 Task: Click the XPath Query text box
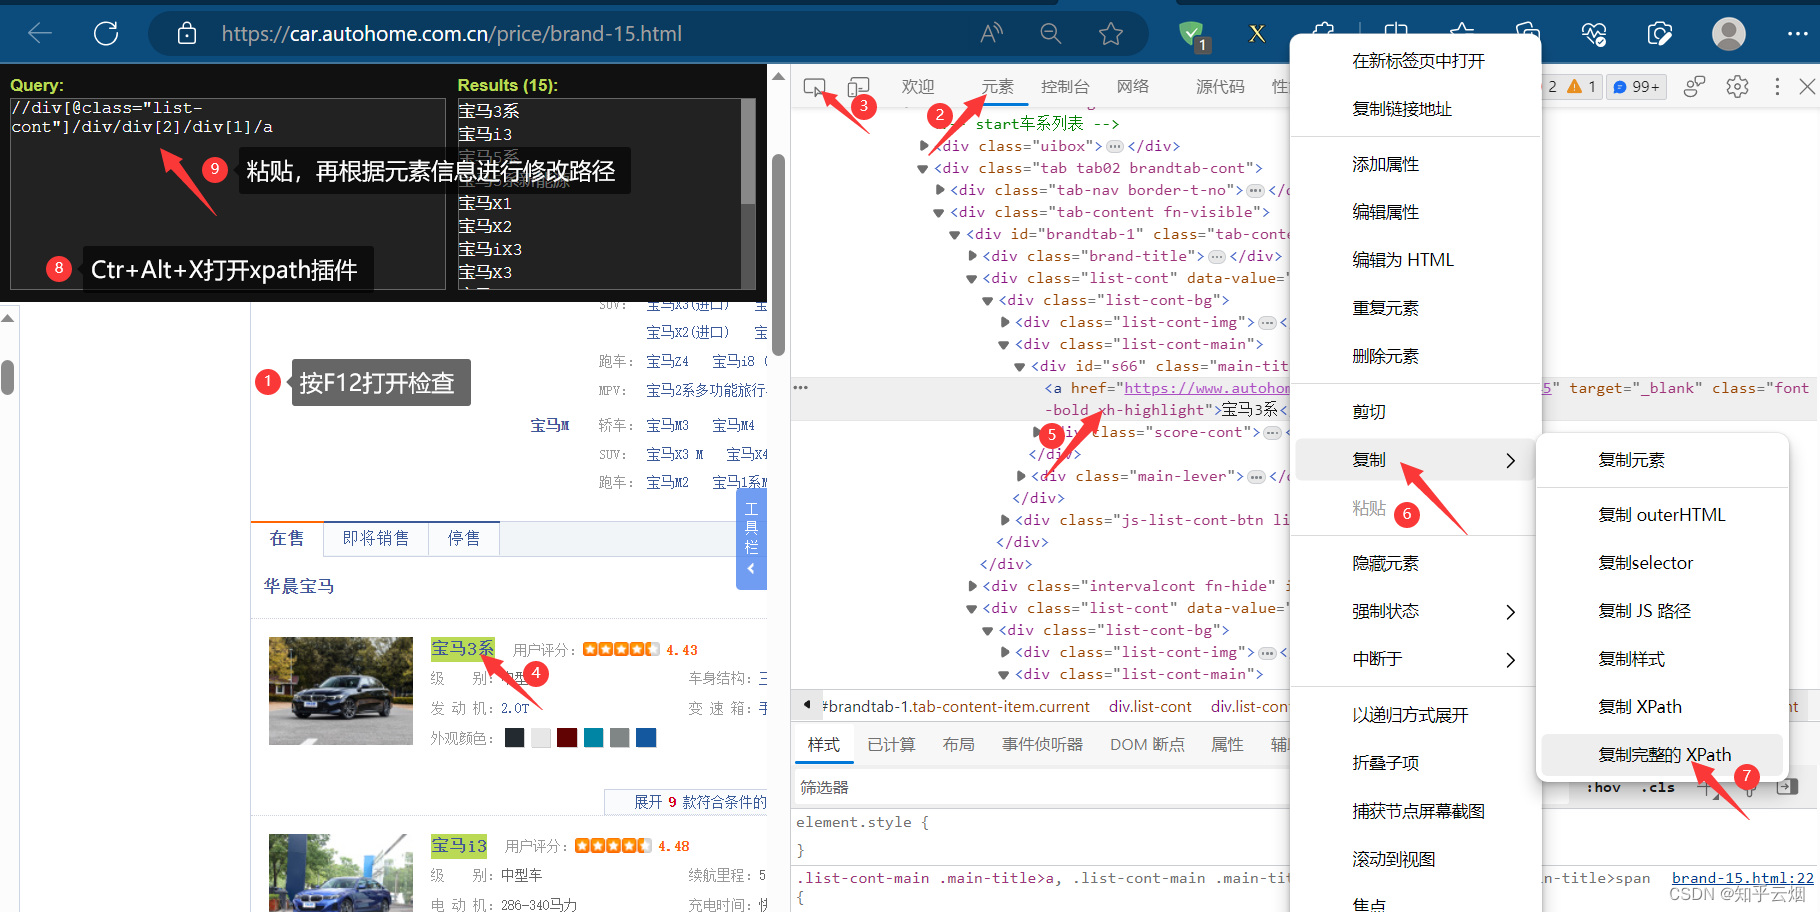pyautogui.click(x=227, y=194)
